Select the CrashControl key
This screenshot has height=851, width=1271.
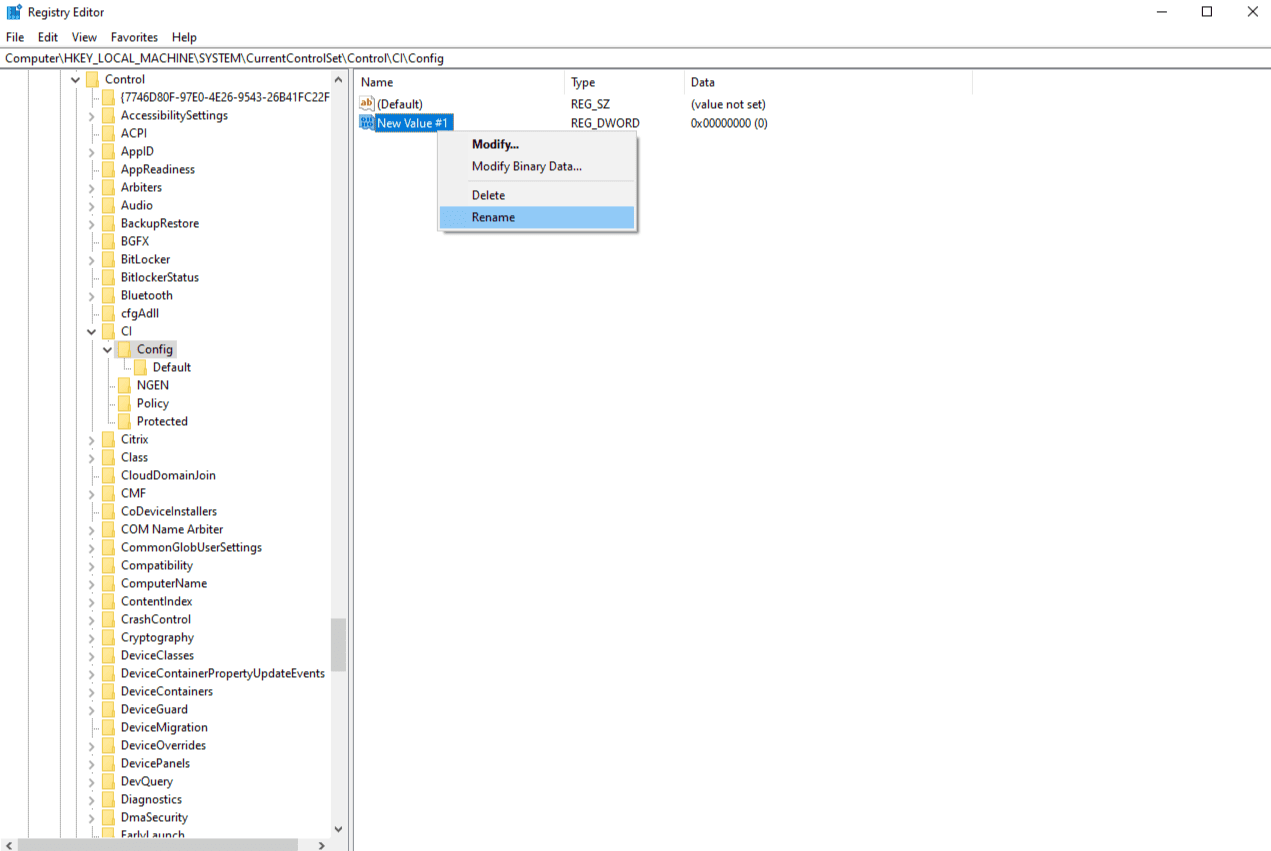pyautogui.click(x=156, y=619)
